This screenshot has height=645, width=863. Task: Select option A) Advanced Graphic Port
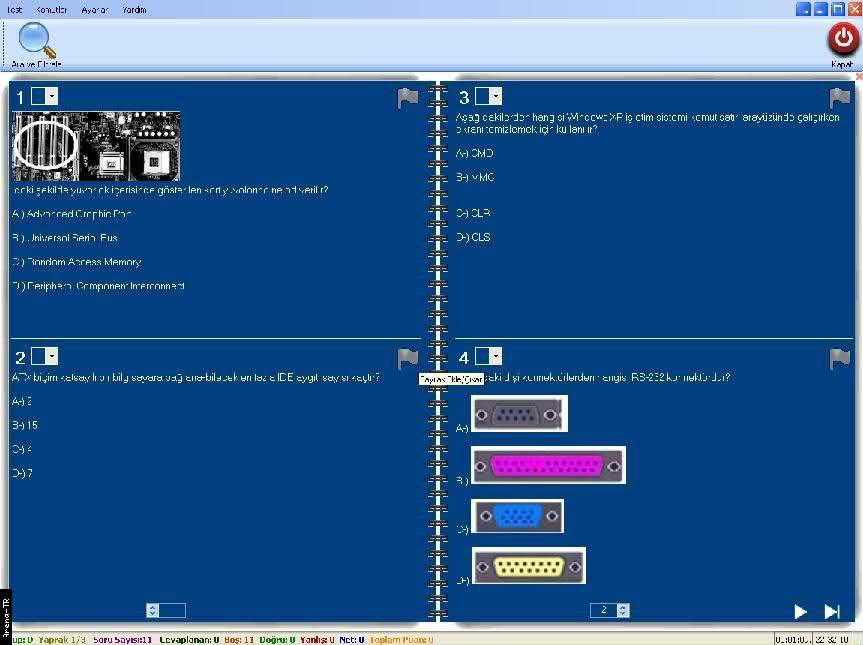[72, 214]
